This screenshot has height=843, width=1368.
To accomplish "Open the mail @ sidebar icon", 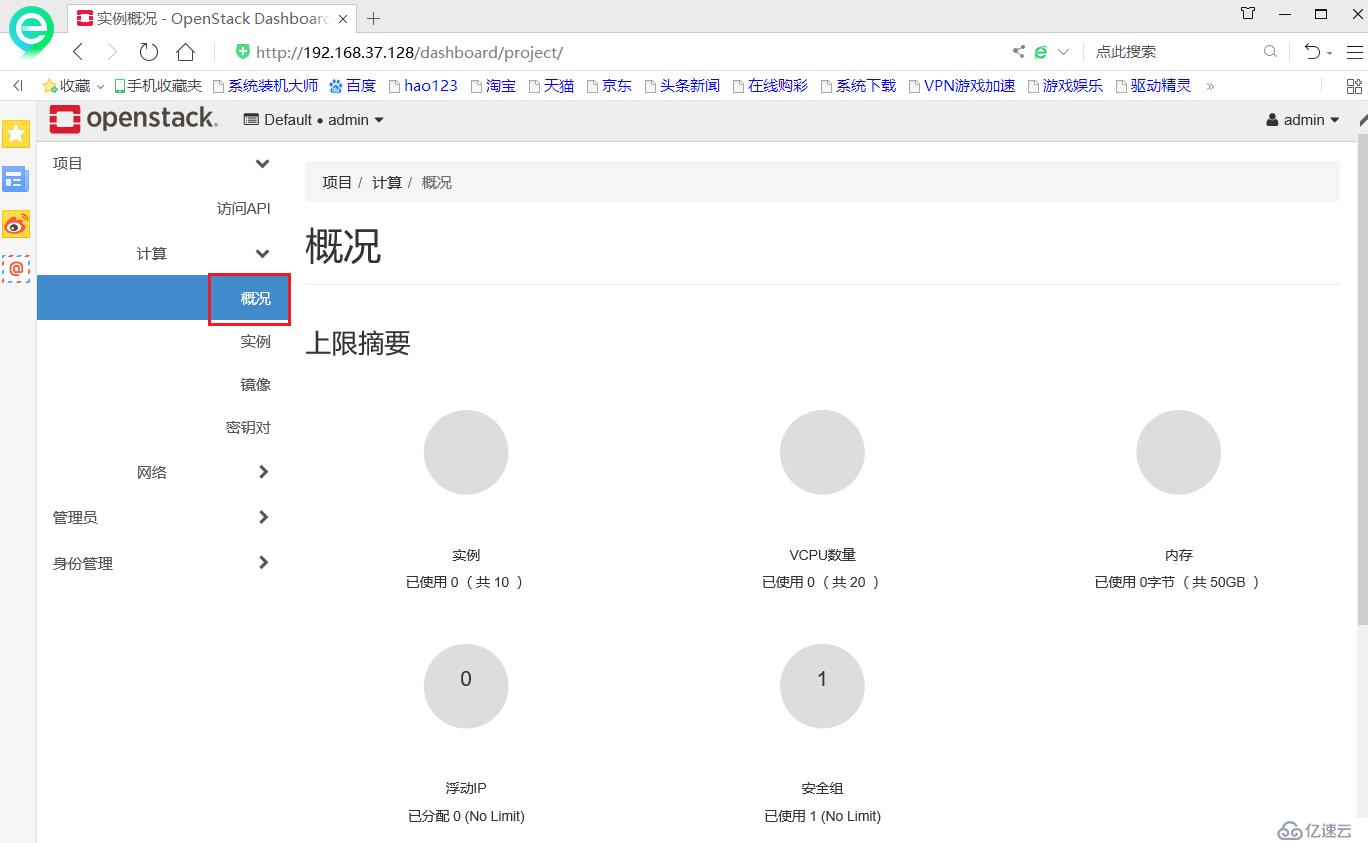I will click(x=16, y=269).
